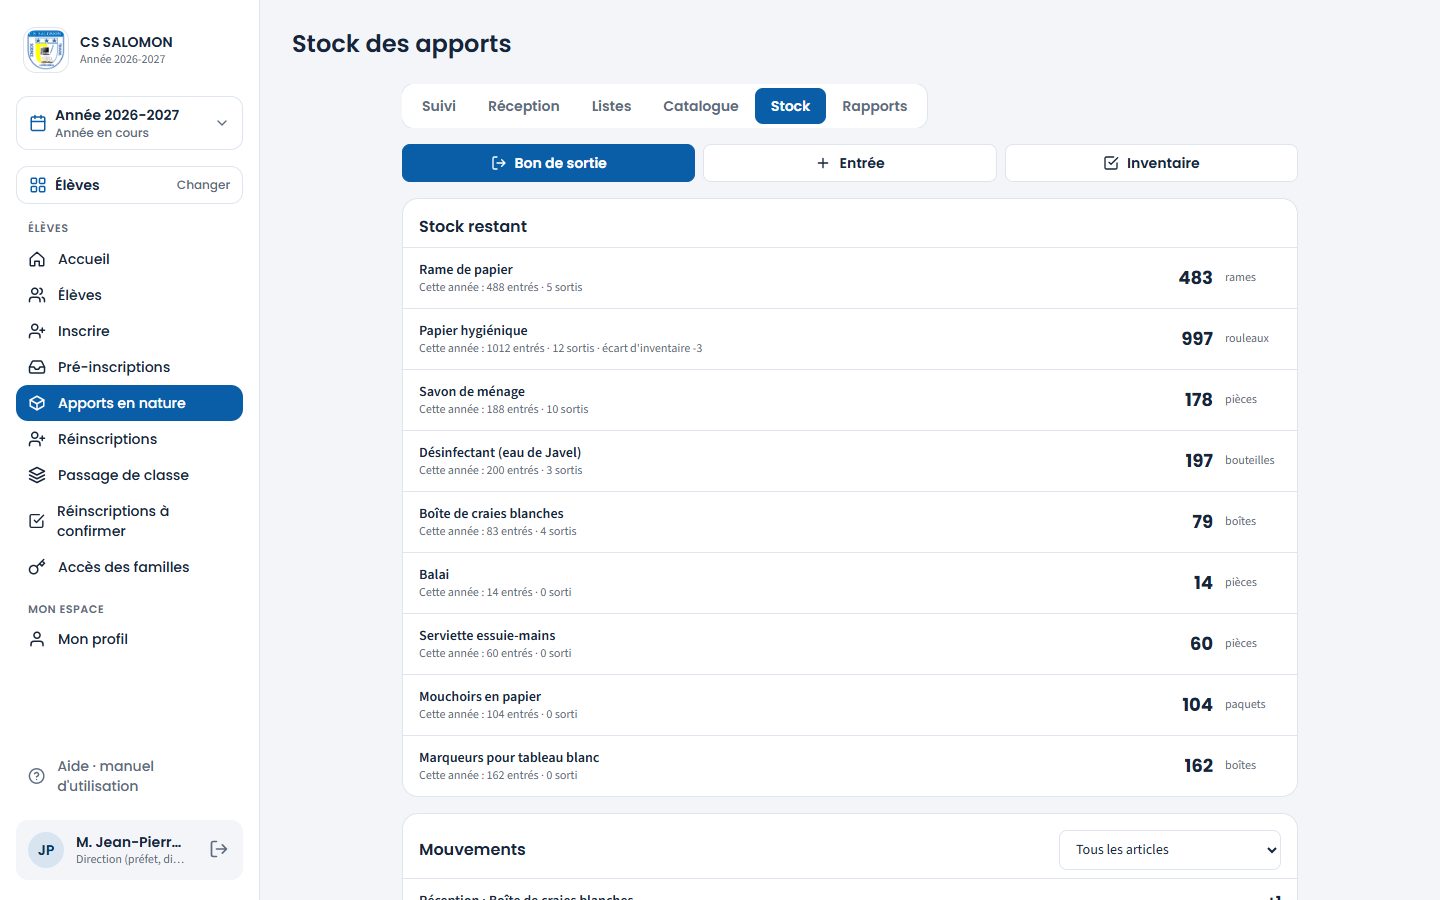Click the key icon for Accès des familles
Image resolution: width=1440 pixels, height=900 pixels.
pyautogui.click(x=37, y=567)
